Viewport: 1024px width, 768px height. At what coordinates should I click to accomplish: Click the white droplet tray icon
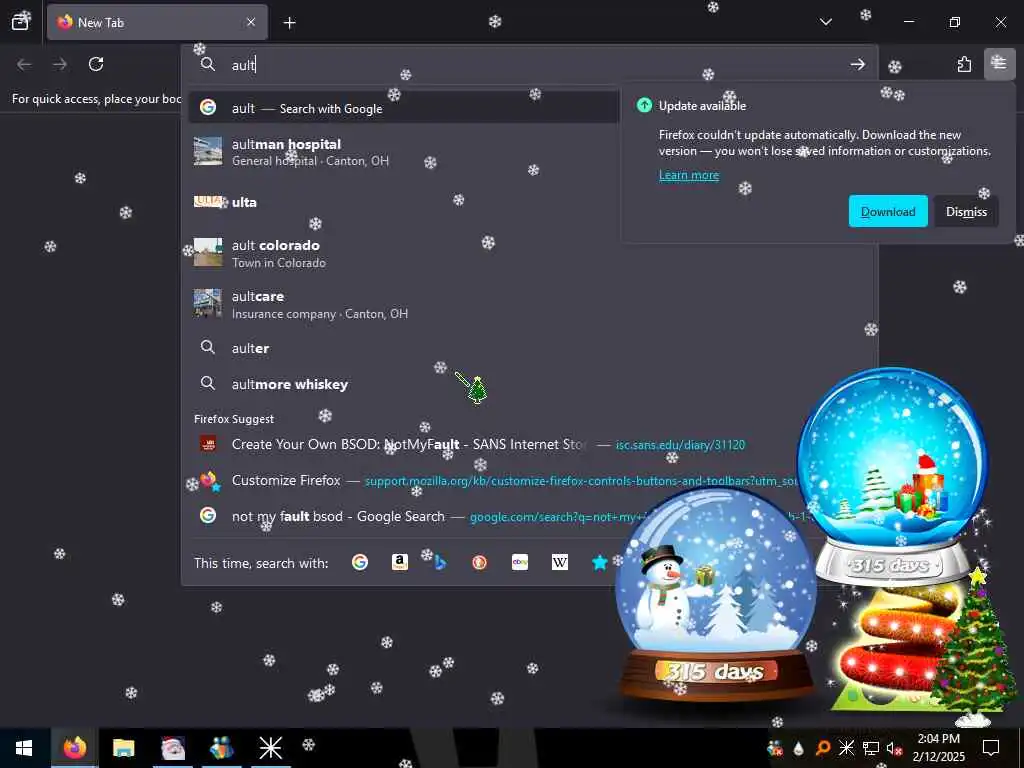coord(798,748)
